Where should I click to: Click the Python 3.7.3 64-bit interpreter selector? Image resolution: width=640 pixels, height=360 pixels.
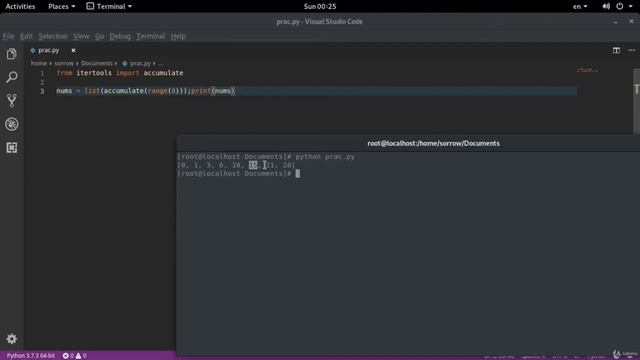(x=31, y=356)
